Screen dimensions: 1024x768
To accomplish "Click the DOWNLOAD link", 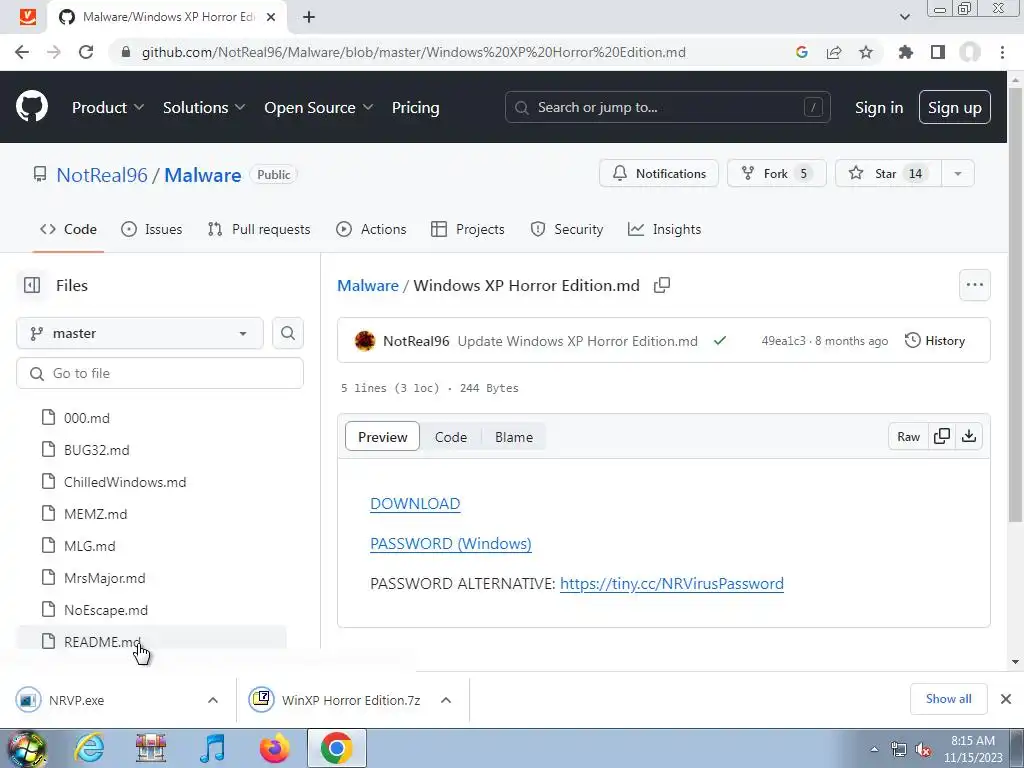I will pyautogui.click(x=415, y=504).
